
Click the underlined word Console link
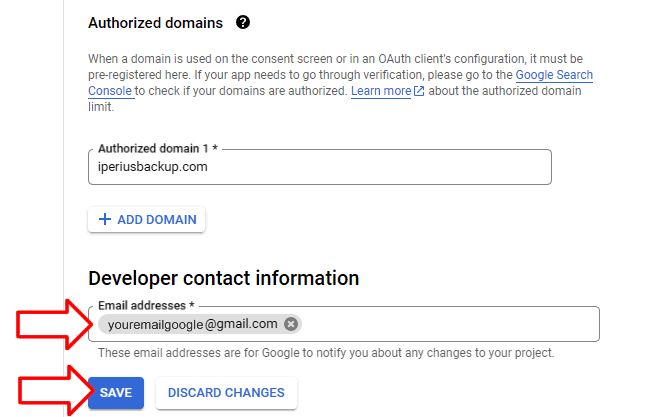tap(110, 91)
